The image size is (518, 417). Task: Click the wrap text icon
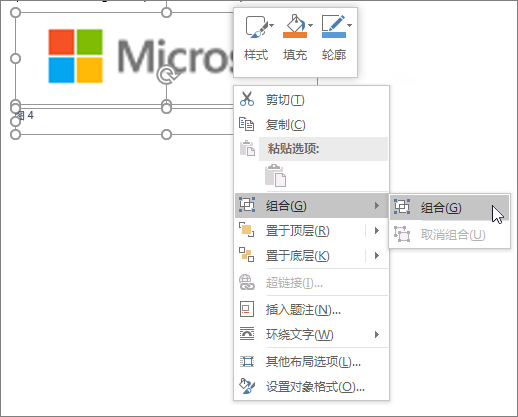tap(247, 334)
